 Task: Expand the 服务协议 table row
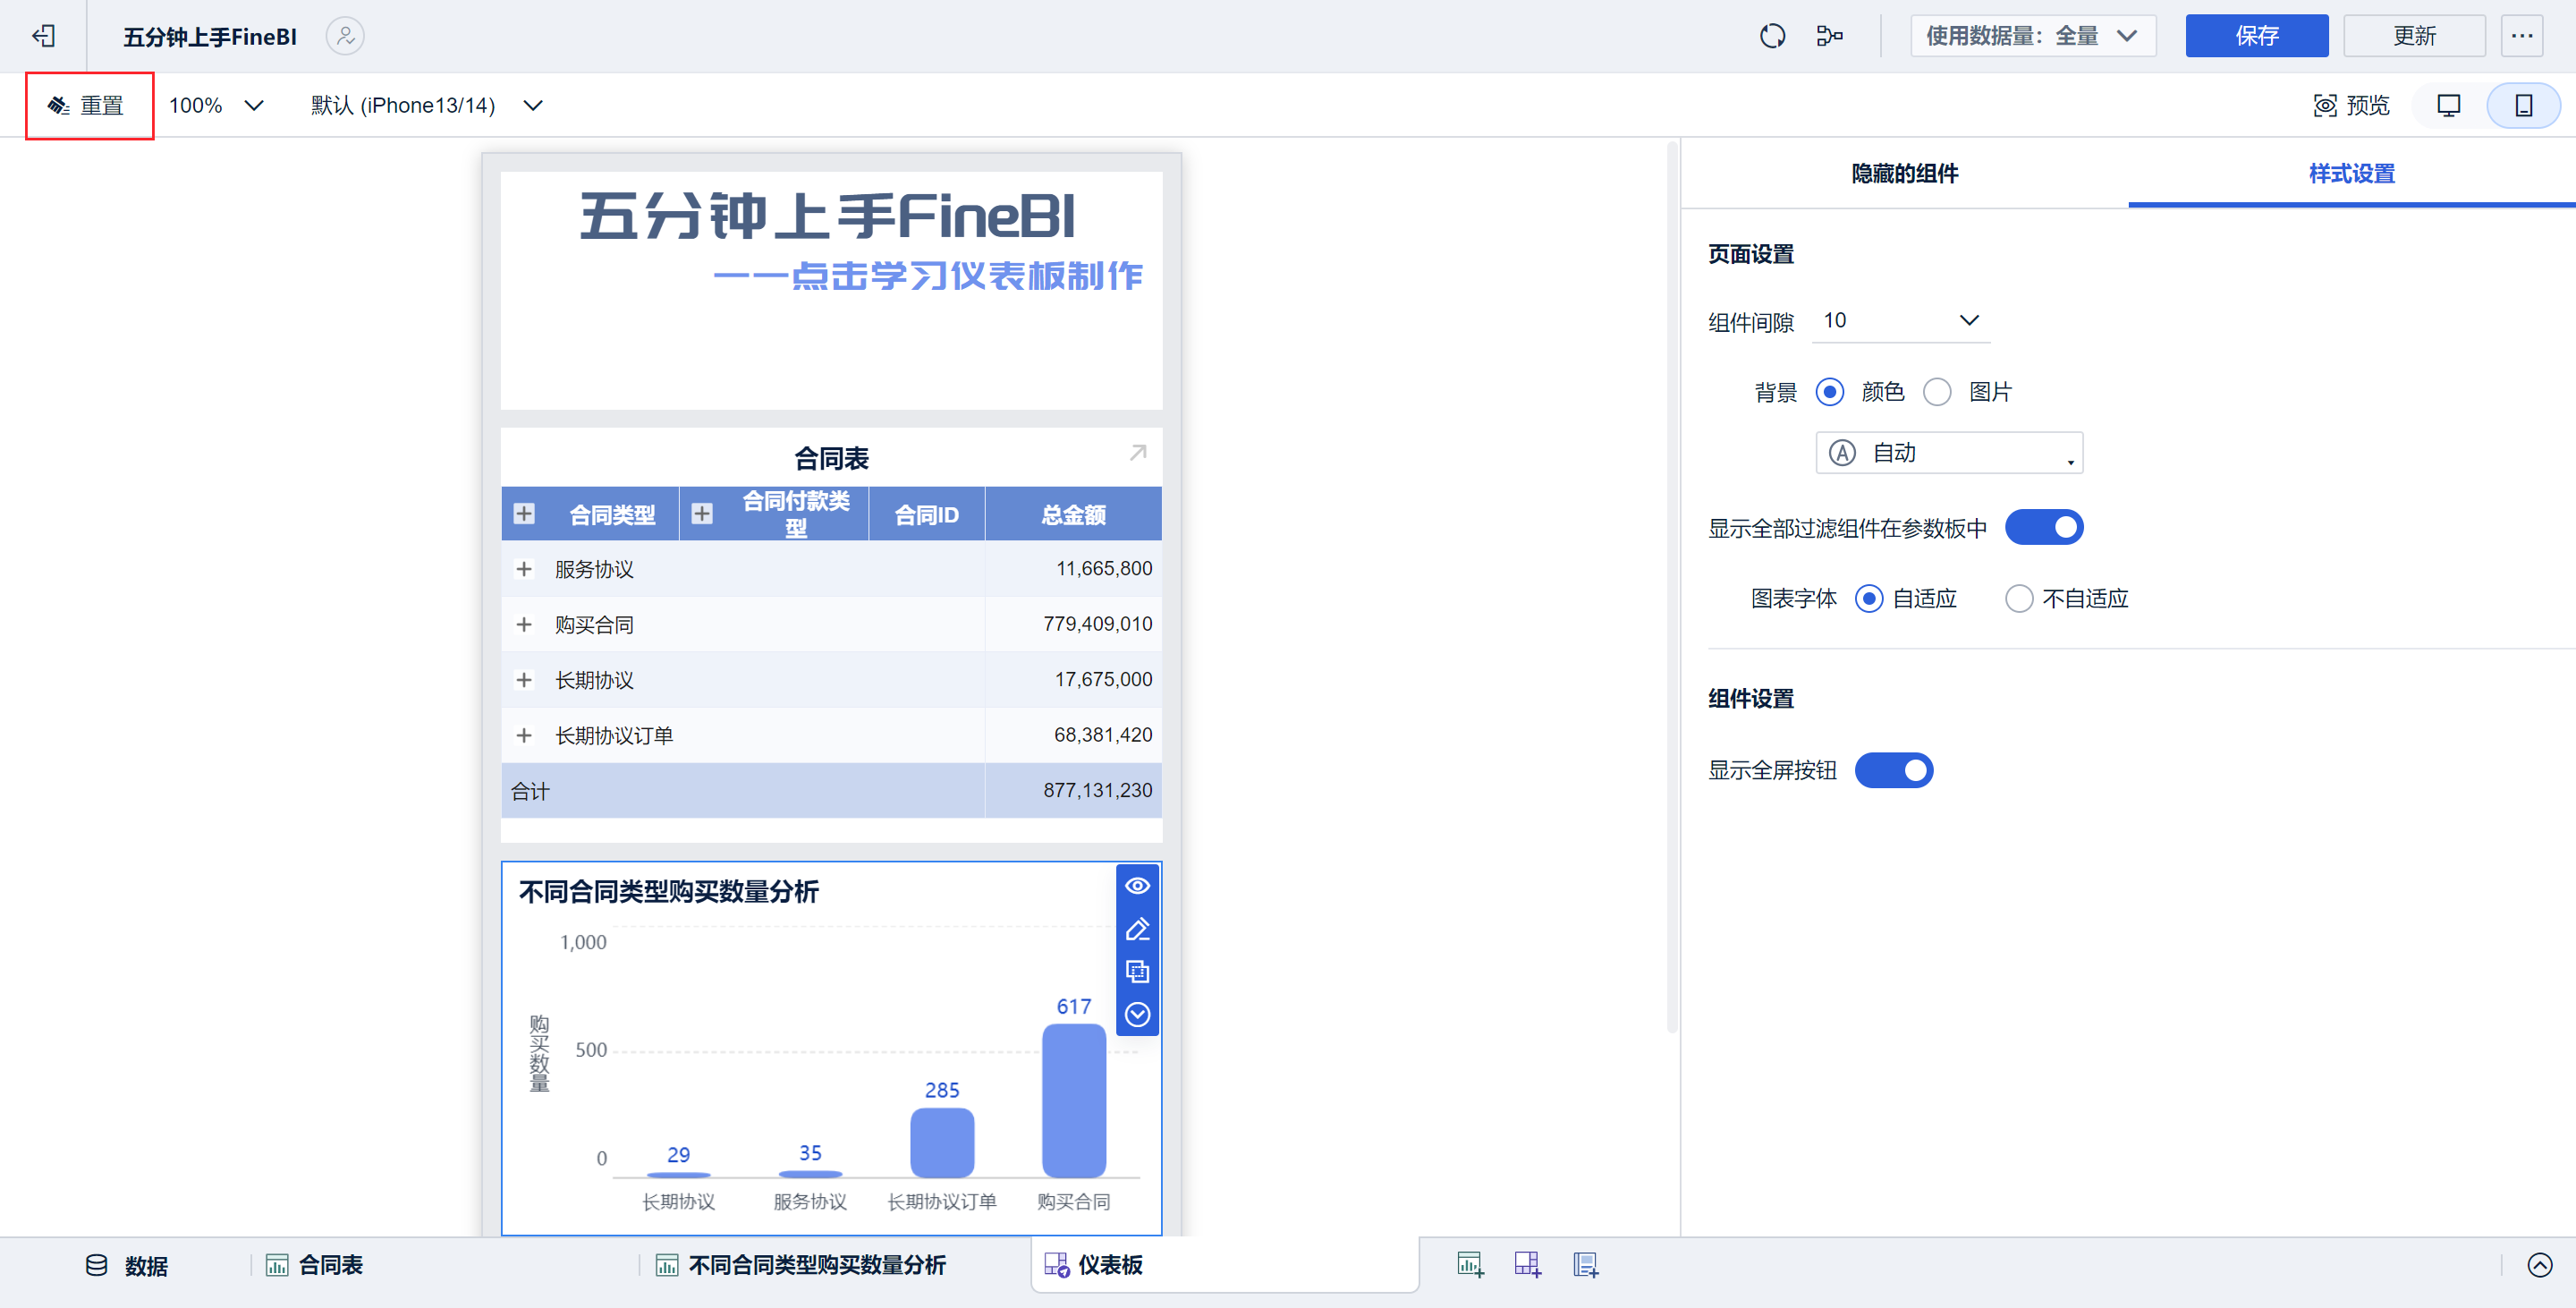click(x=524, y=569)
